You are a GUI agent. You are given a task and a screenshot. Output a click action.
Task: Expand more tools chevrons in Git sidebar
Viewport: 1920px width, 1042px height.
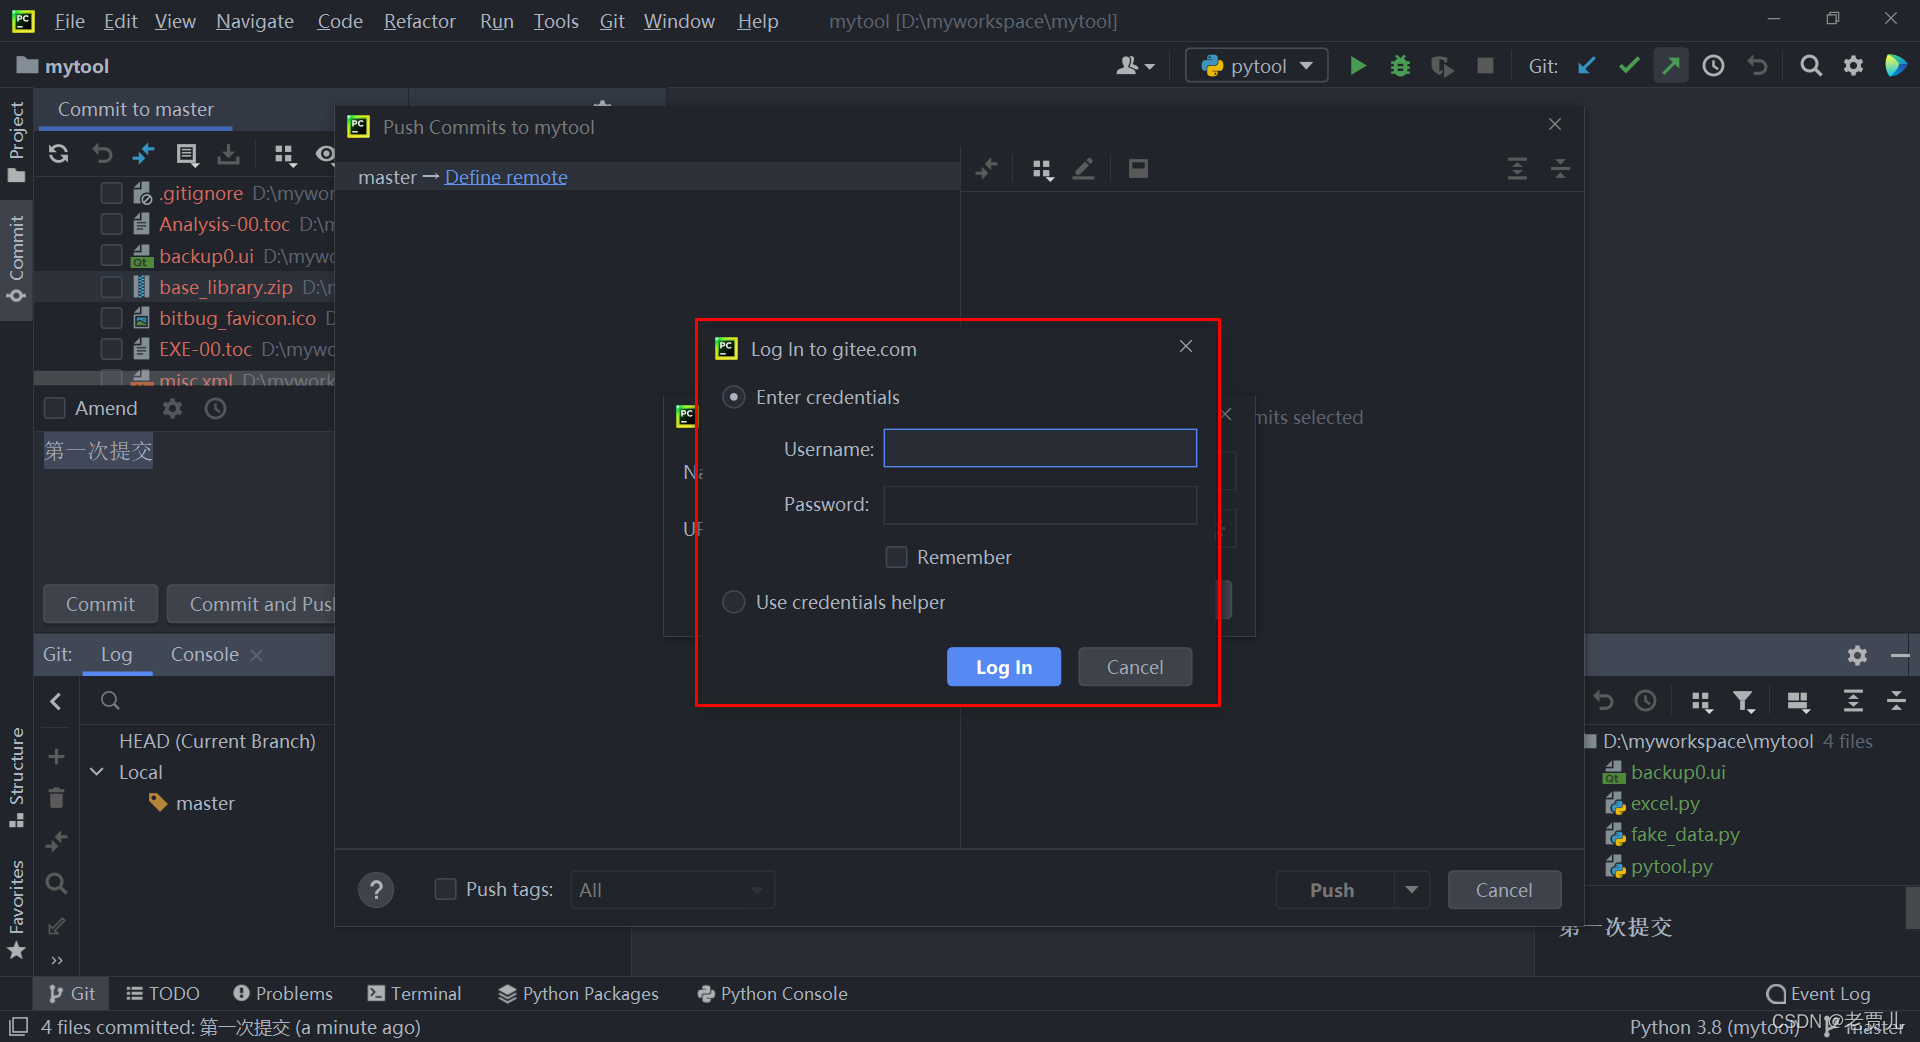(x=57, y=961)
